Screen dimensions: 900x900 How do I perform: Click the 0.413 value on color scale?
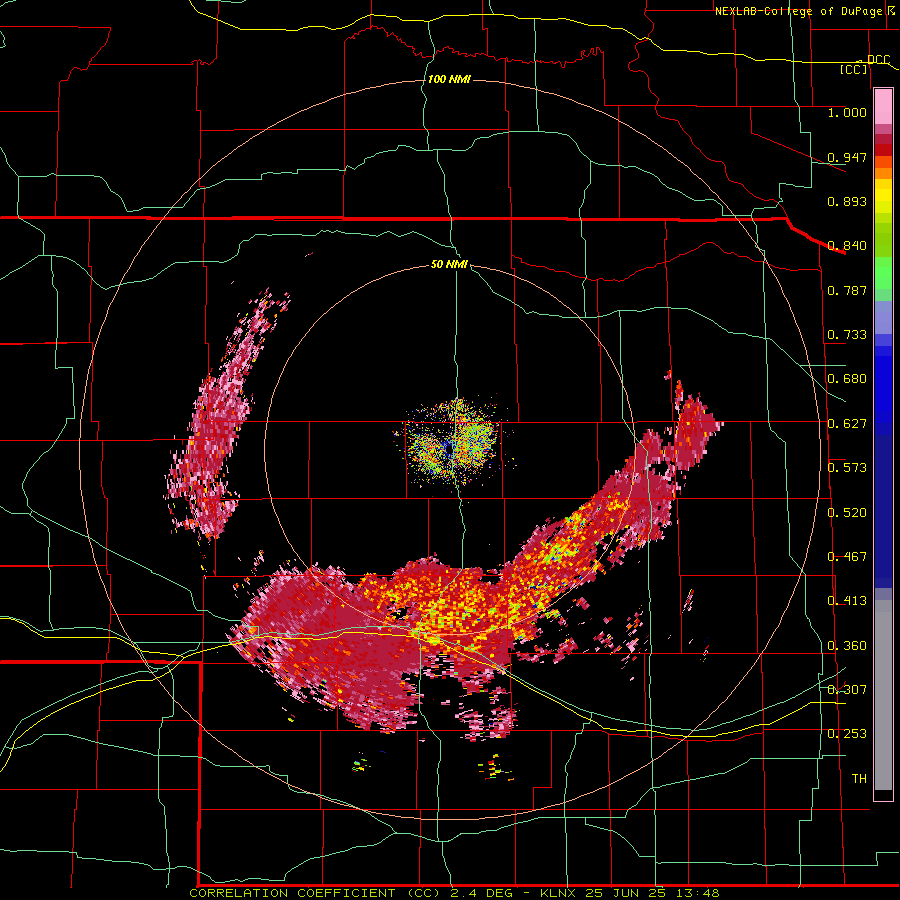tap(847, 600)
